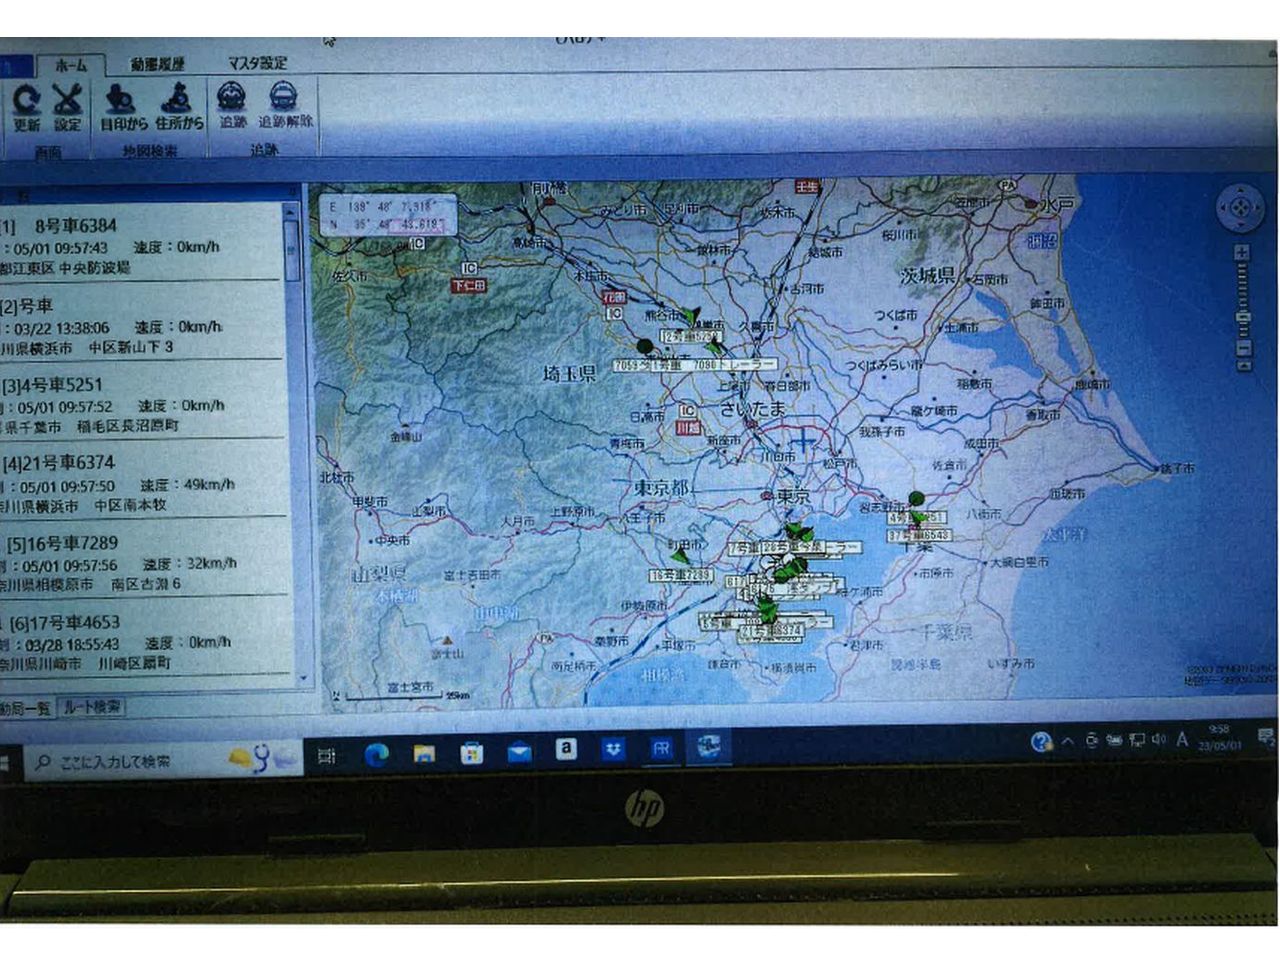Image resolution: width=1280 pixels, height=960 pixels.
Task: Click the Windows search box ここに入力して検索
Action: pos(162,762)
